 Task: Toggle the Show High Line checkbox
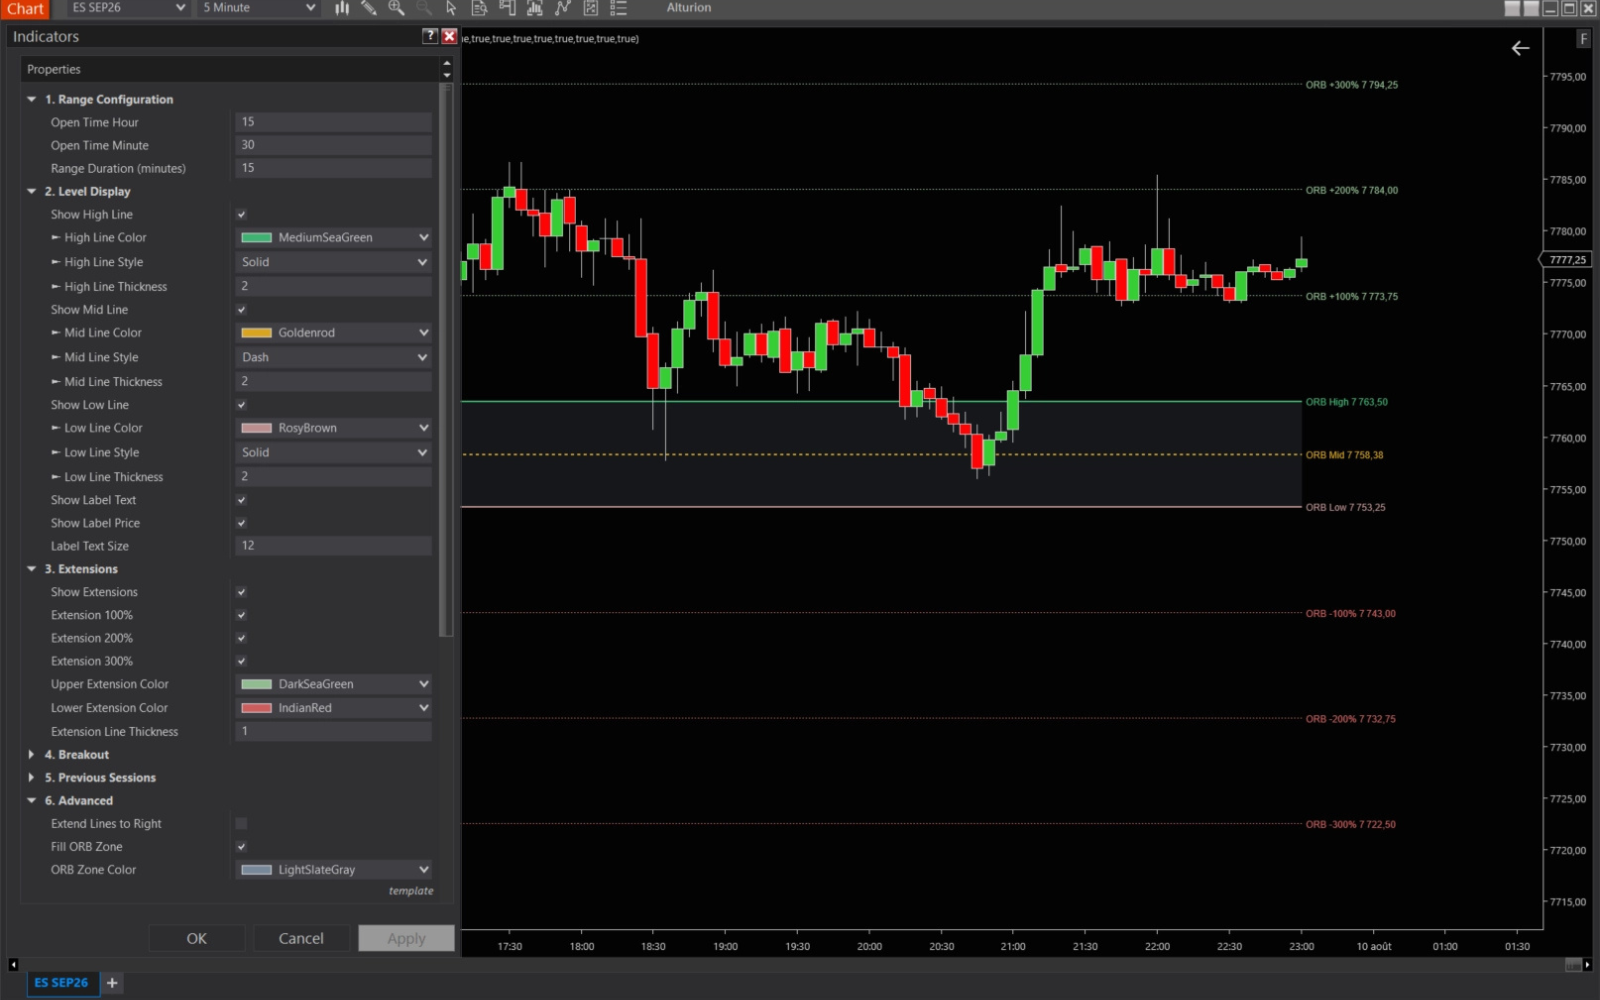[x=241, y=215]
